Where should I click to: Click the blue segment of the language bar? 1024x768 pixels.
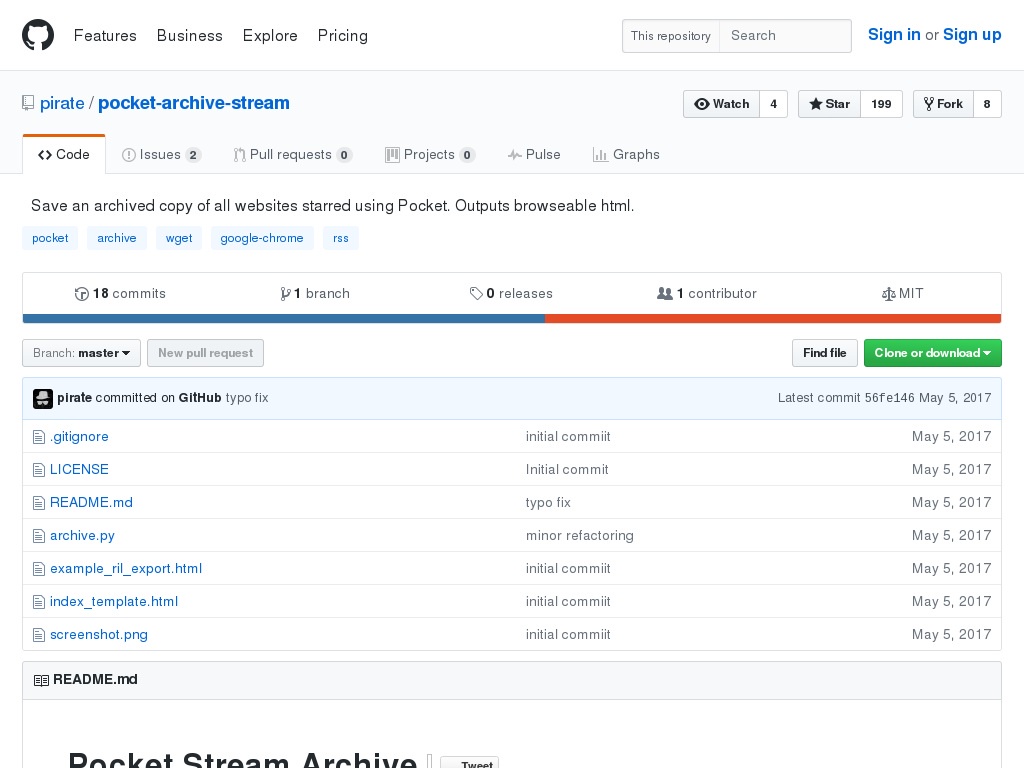284,319
